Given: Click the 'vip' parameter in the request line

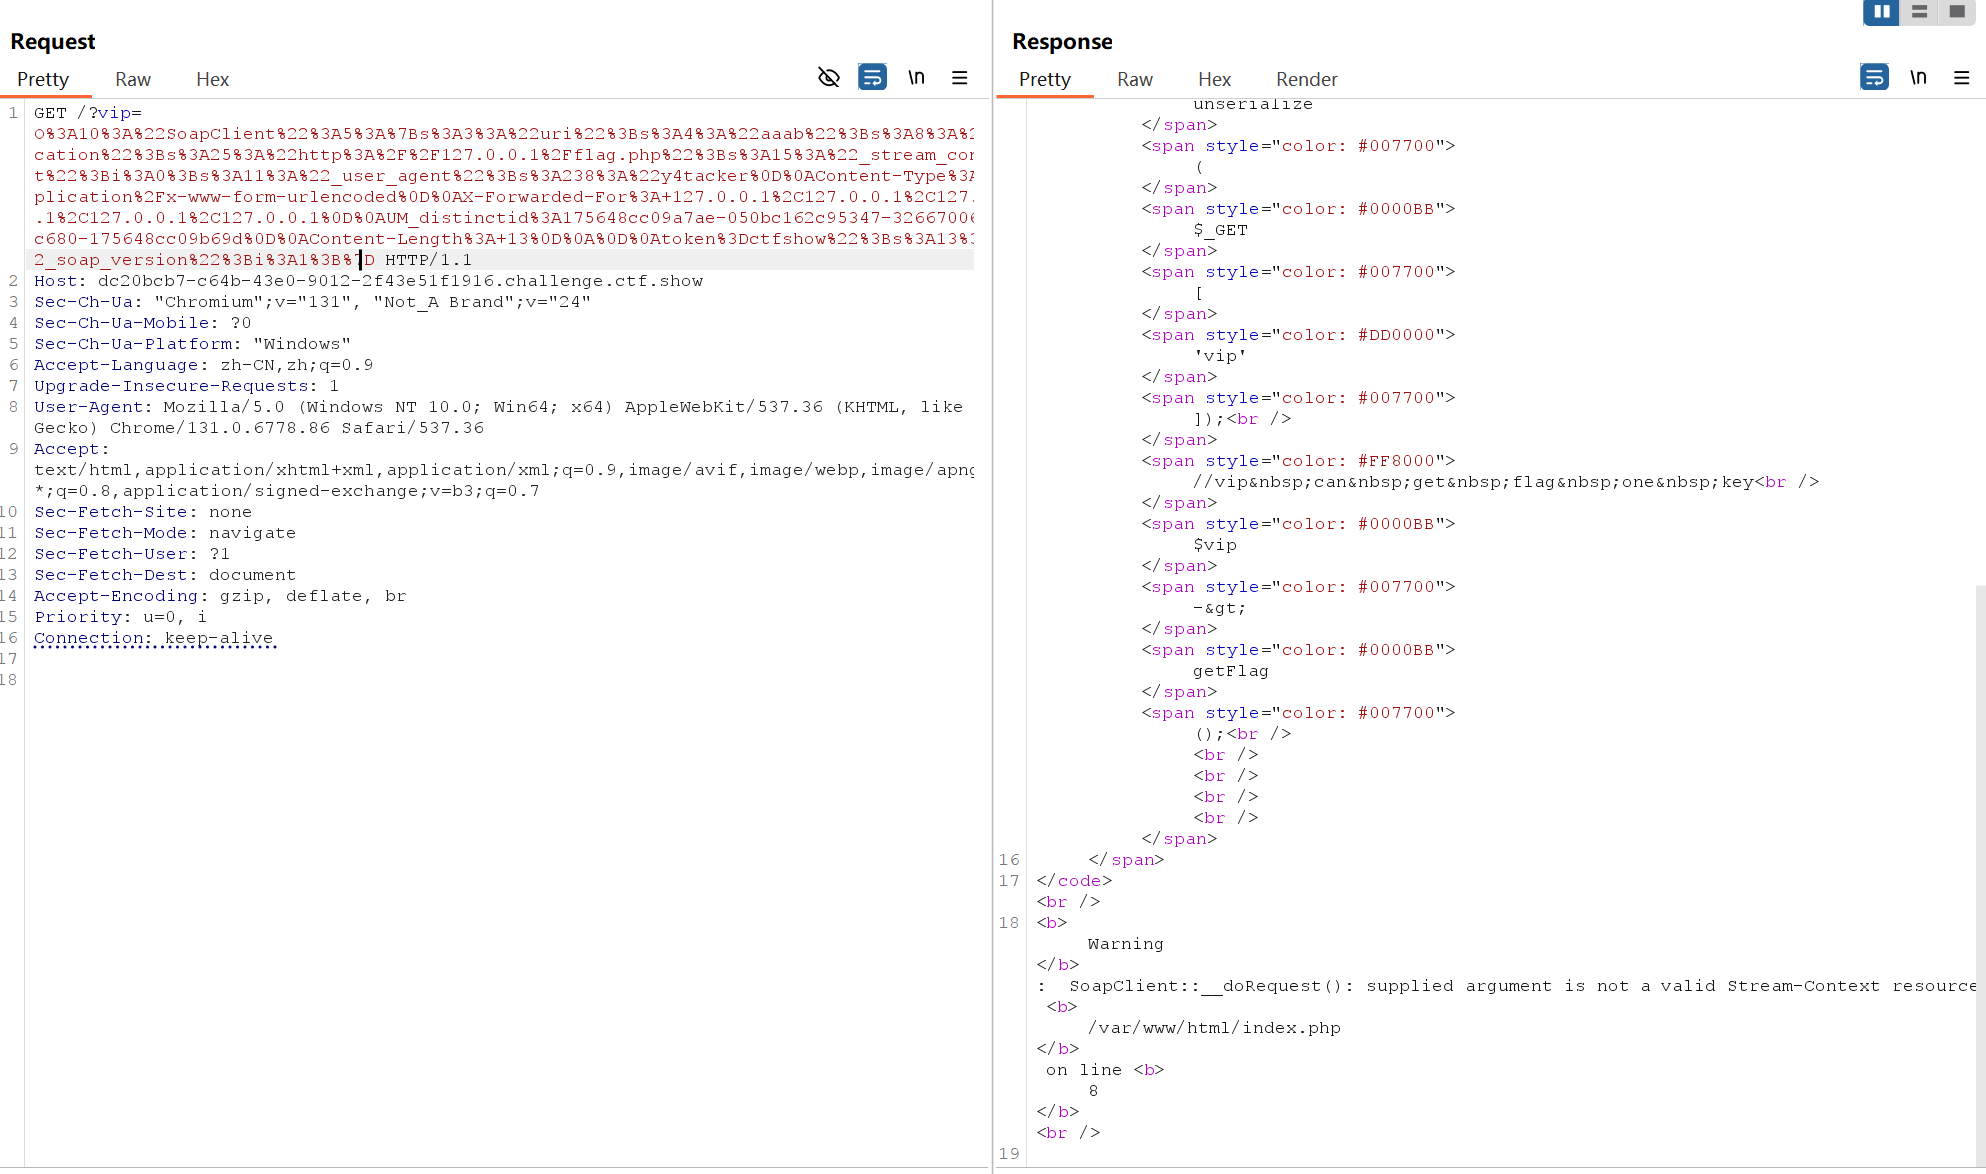Looking at the screenshot, I should coord(116,112).
